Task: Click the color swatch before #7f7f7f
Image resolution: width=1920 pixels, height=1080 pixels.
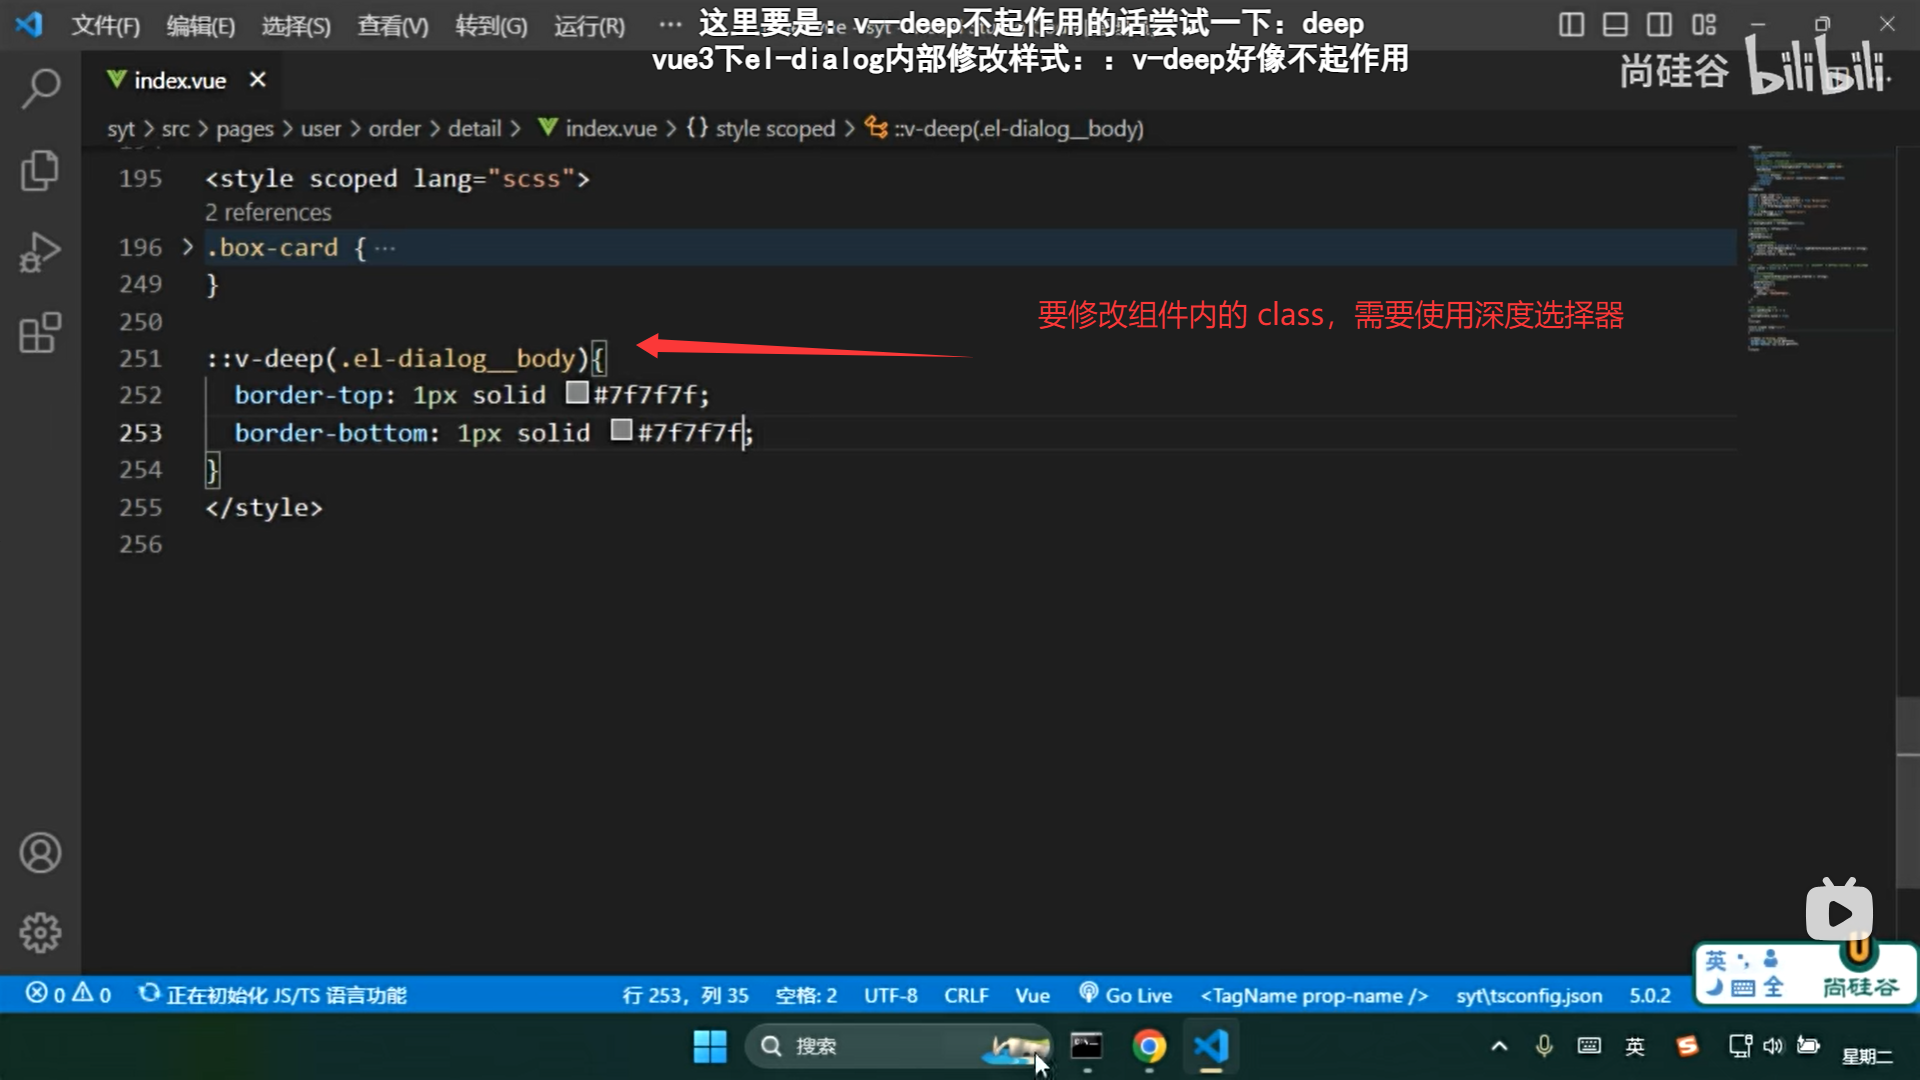Action: (576, 393)
